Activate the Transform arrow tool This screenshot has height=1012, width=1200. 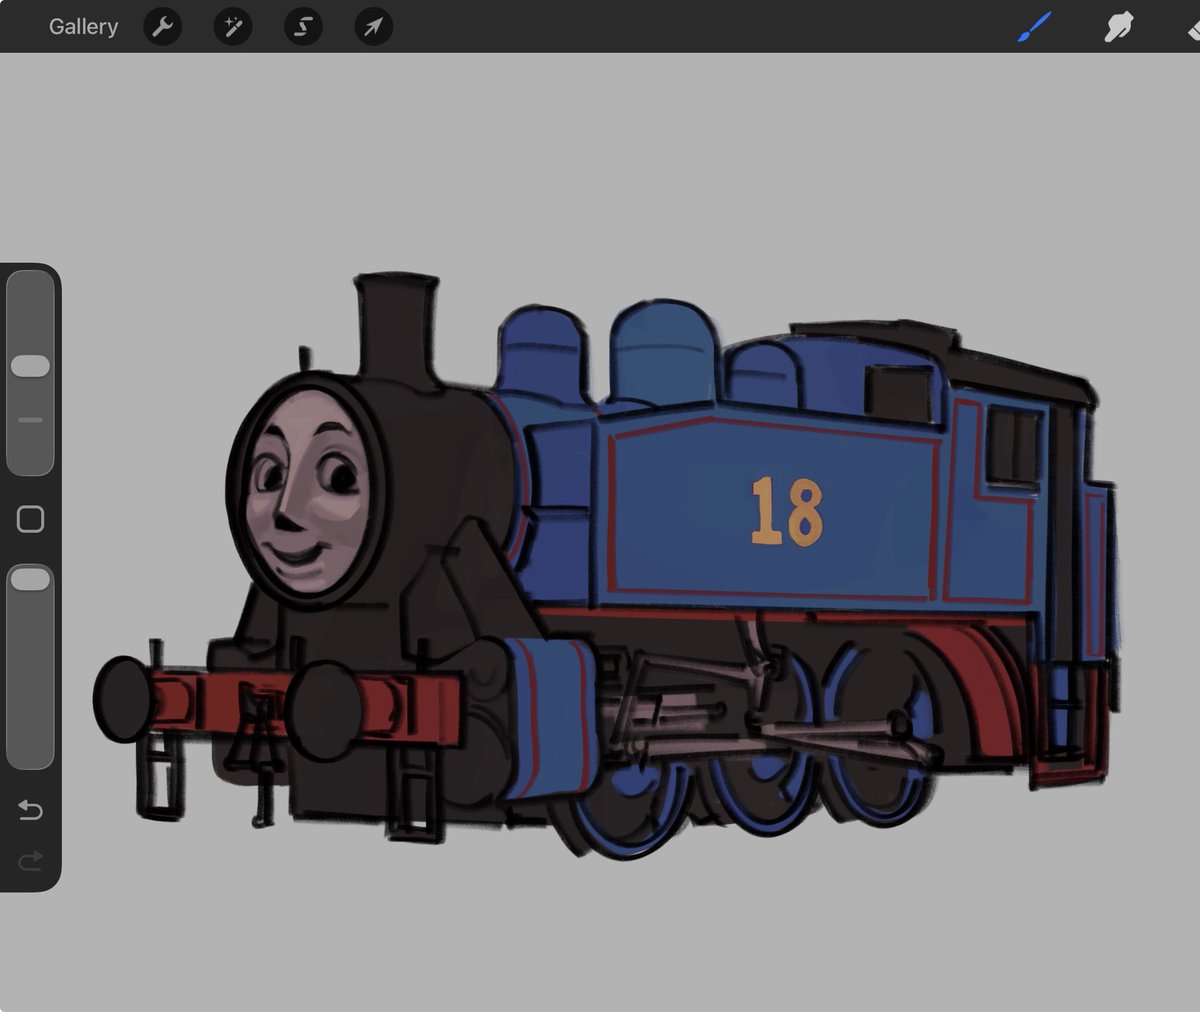point(373,27)
